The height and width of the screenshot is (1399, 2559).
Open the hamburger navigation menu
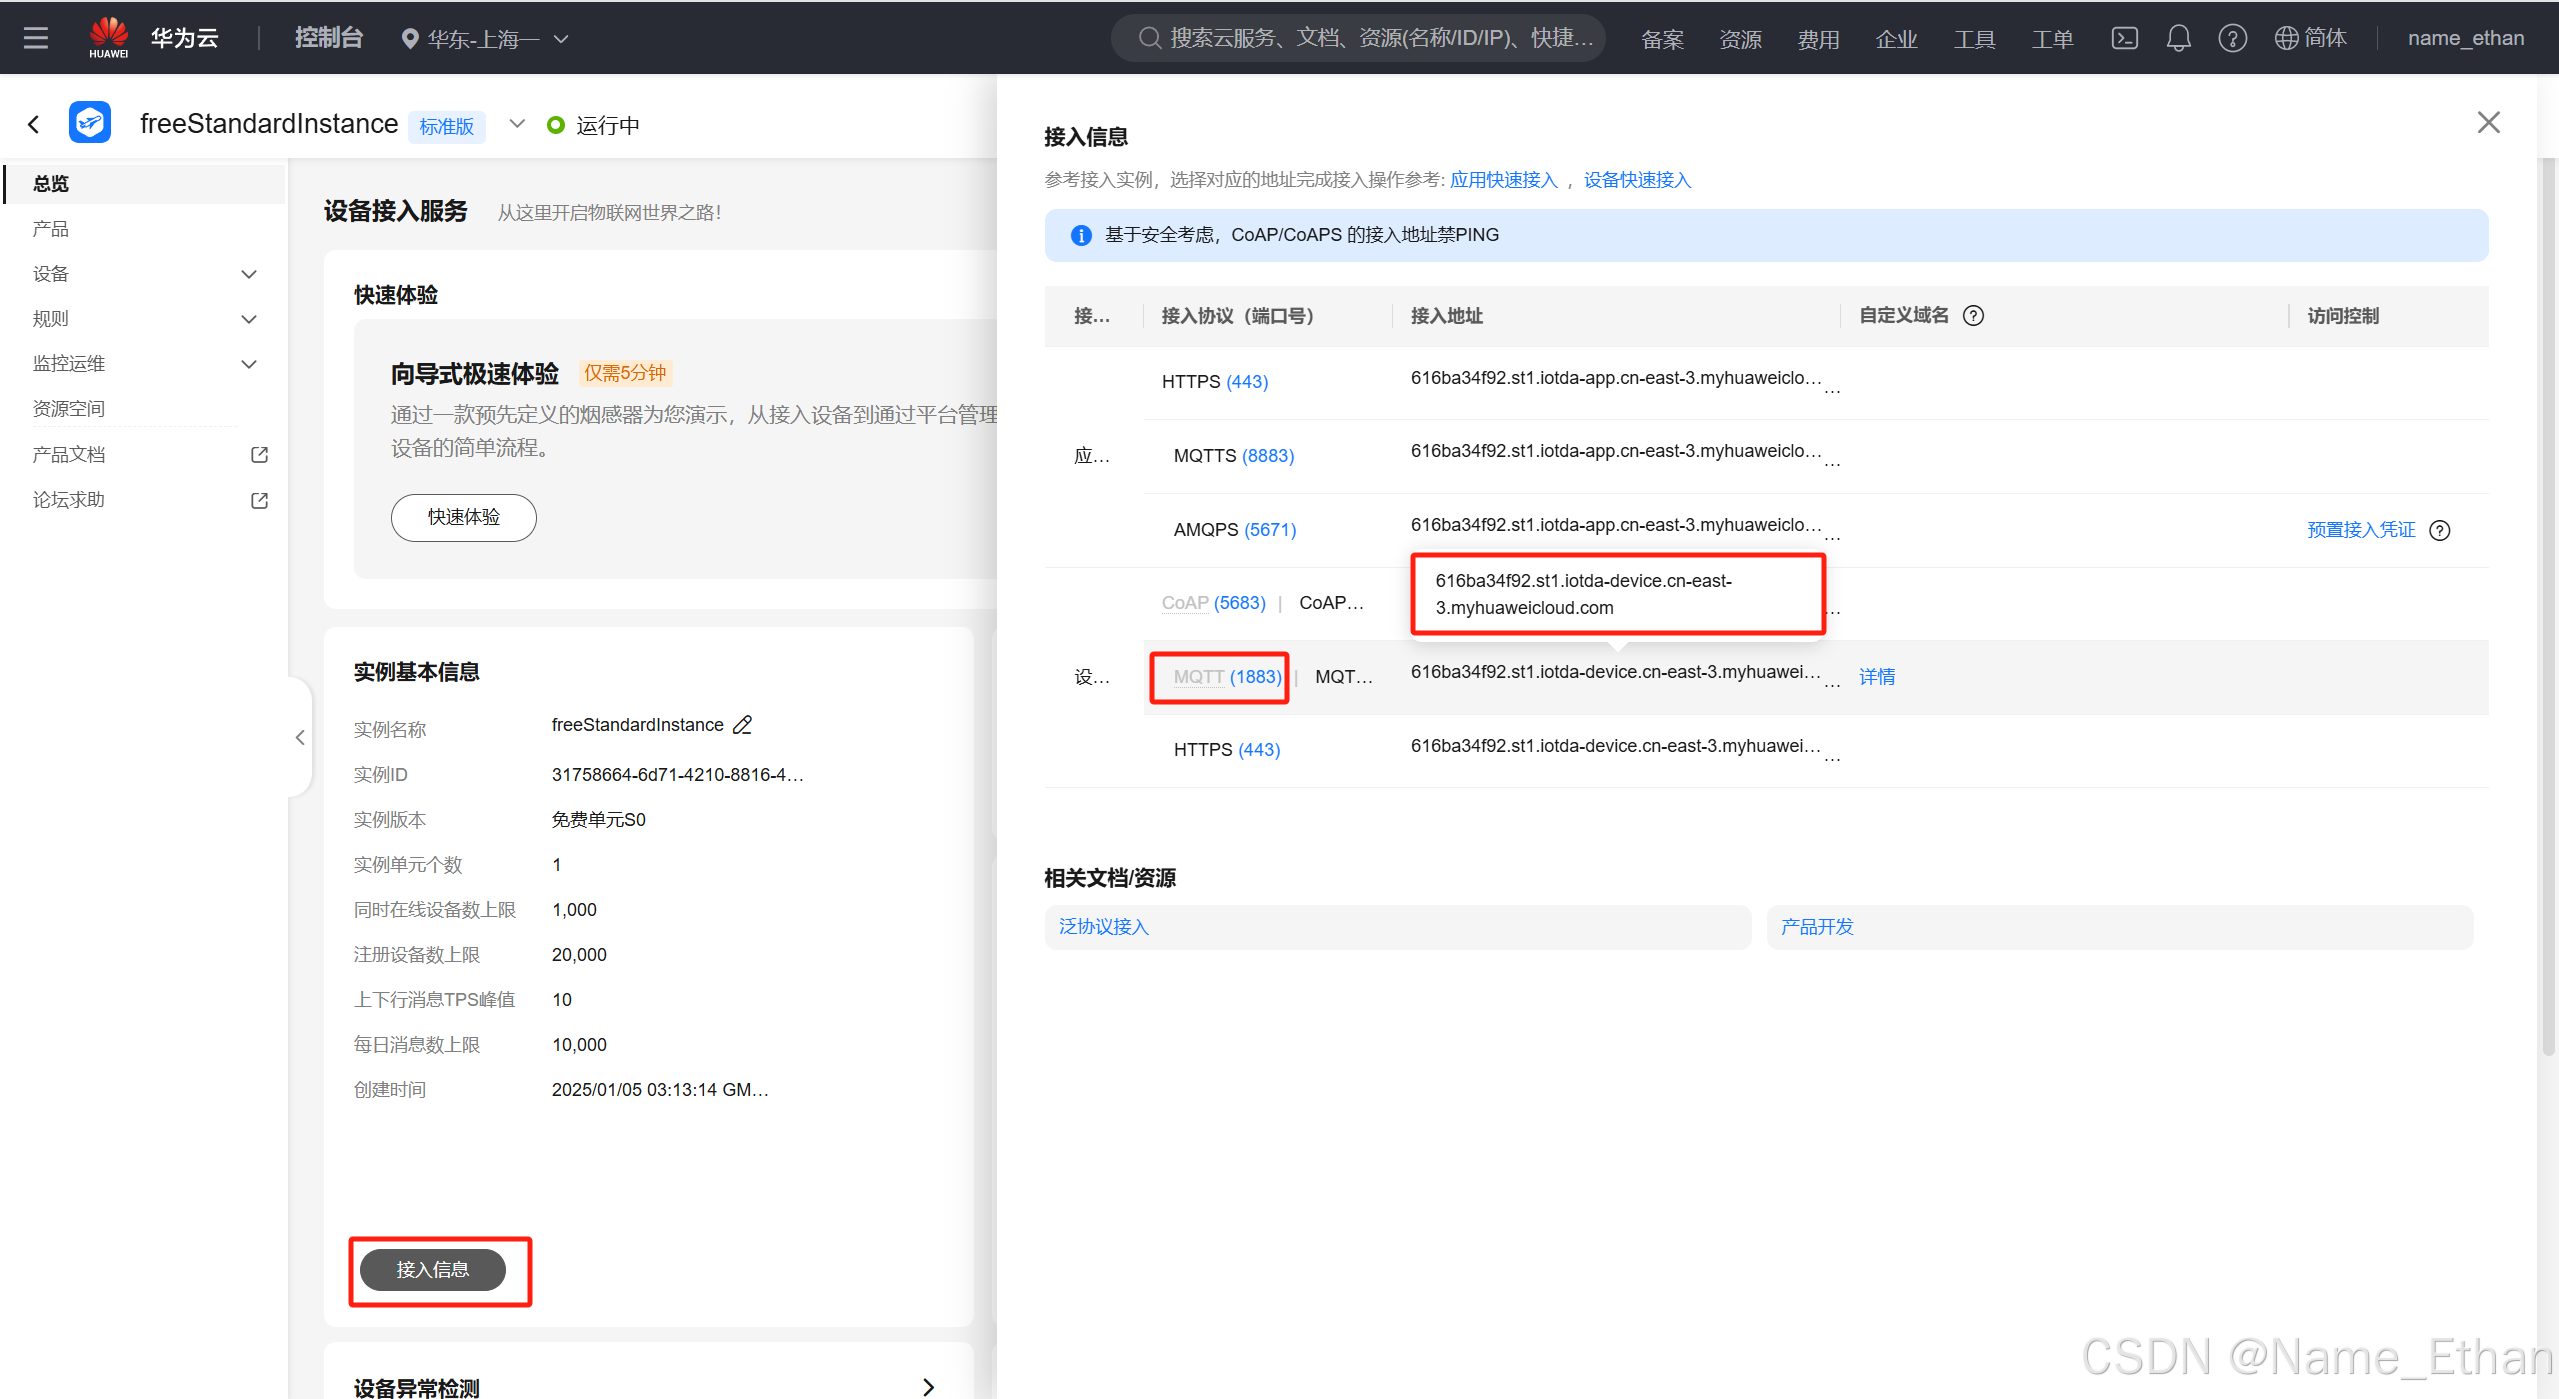click(x=36, y=38)
